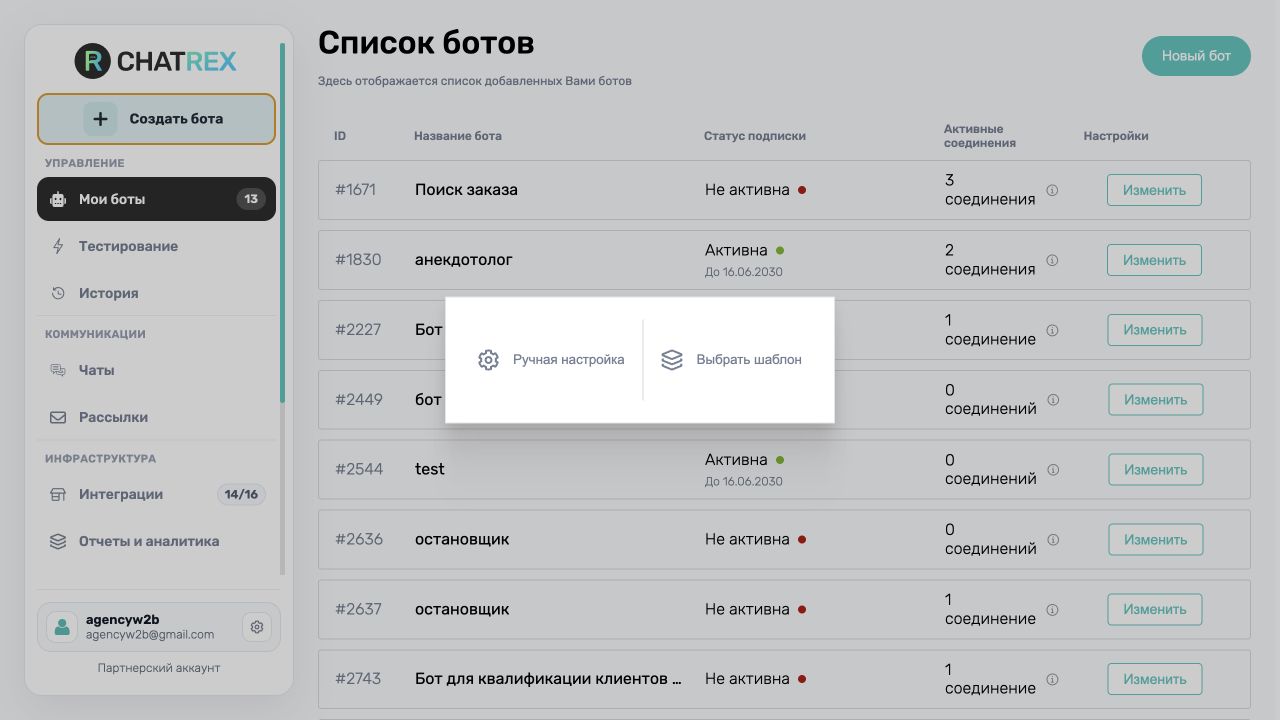Open Чаты section
Image resolution: width=1280 pixels, height=720 pixels.
(156, 370)
